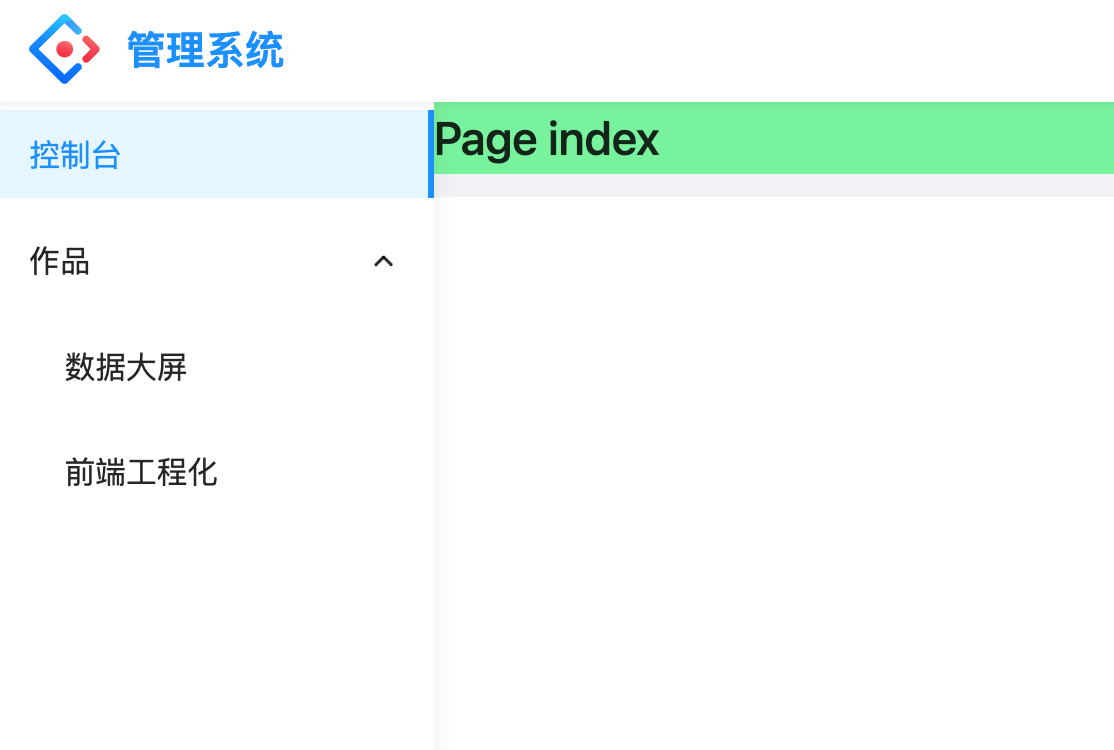Screen dimensions: 1114x750
Task: Click the green header banner's empty area
Action: (x=888, y=138)
